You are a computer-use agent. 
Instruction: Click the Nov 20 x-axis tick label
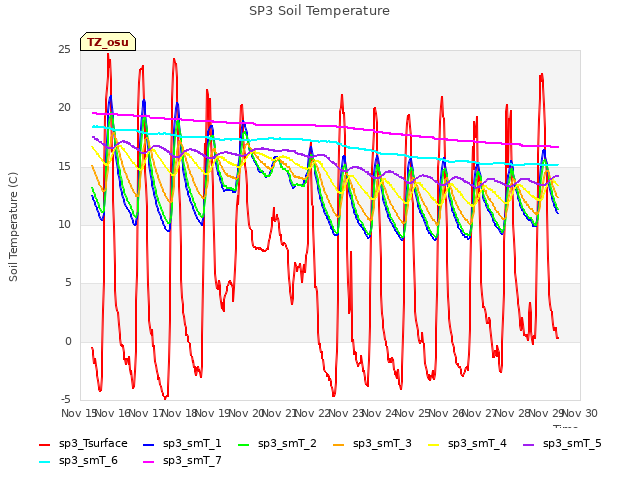[246, 413]
